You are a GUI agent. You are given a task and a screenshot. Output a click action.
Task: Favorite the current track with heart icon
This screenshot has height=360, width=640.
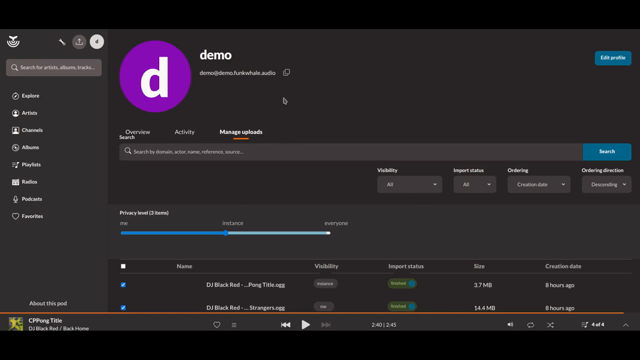[217, 325]
